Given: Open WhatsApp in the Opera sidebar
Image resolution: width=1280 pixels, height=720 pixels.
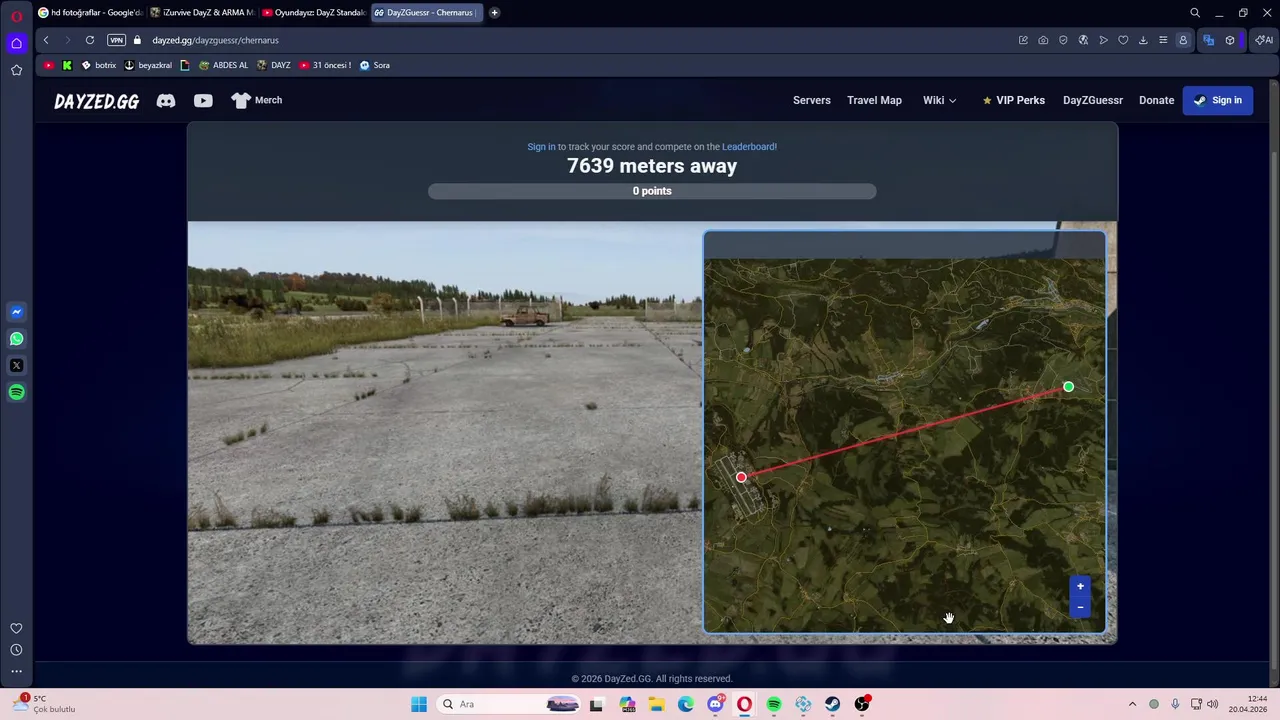Looking at the screenshot, I should click(17, 339).
